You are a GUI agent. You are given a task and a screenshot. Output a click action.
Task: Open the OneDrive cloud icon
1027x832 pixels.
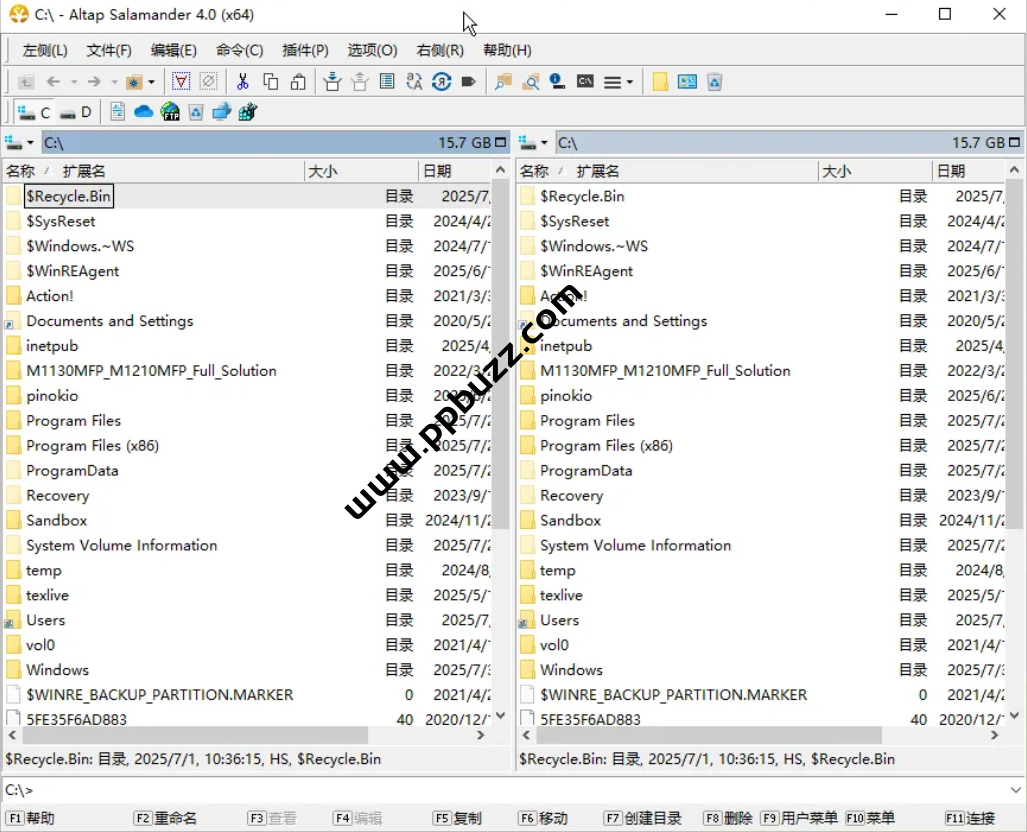(143, 112)
